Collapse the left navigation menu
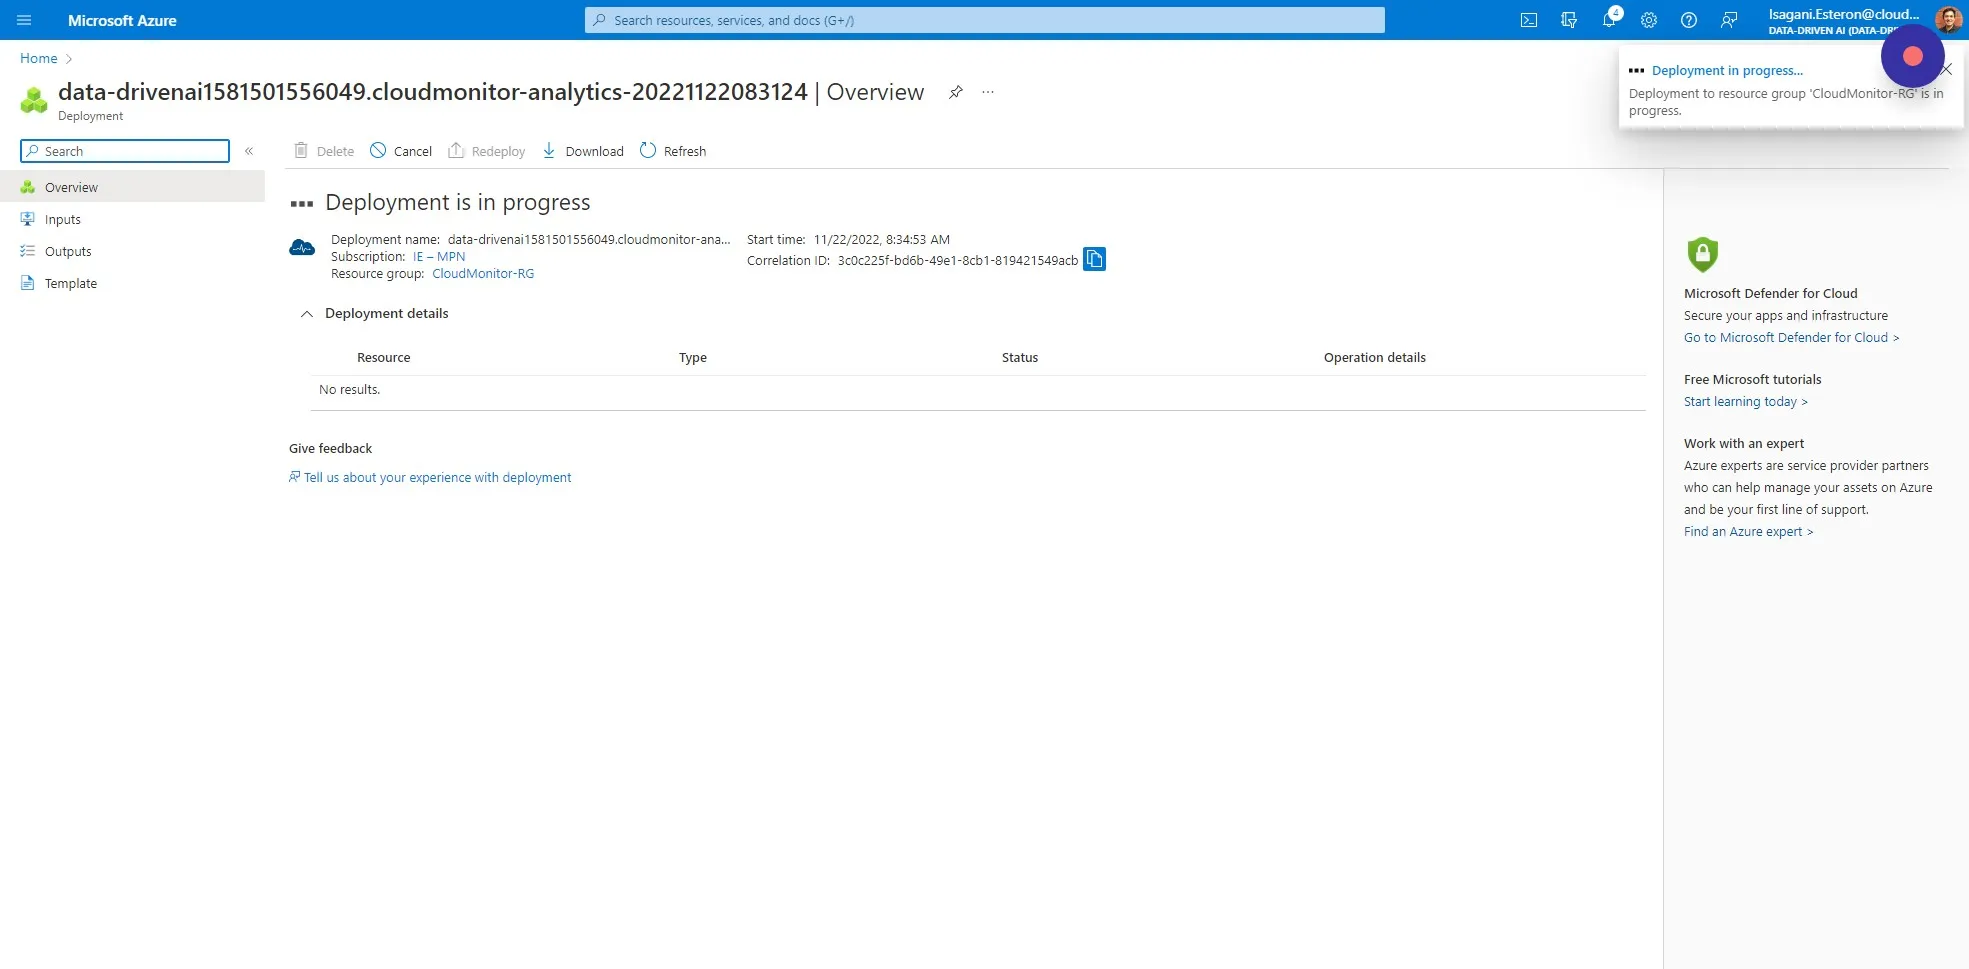1969x969 pixels. click(x=249, y=151)
